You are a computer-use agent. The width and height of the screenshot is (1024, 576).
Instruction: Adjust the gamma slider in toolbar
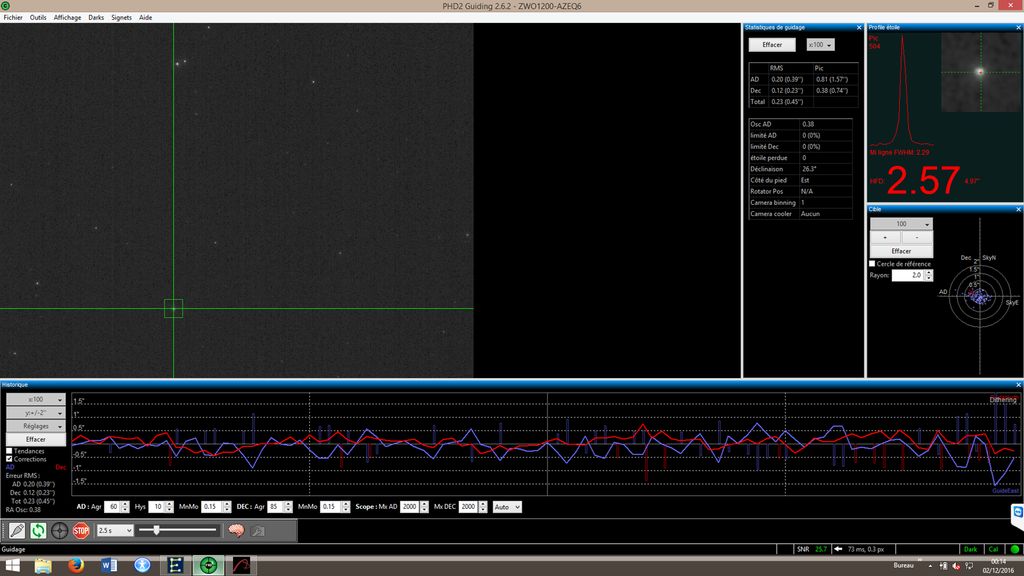pos(156,530)
